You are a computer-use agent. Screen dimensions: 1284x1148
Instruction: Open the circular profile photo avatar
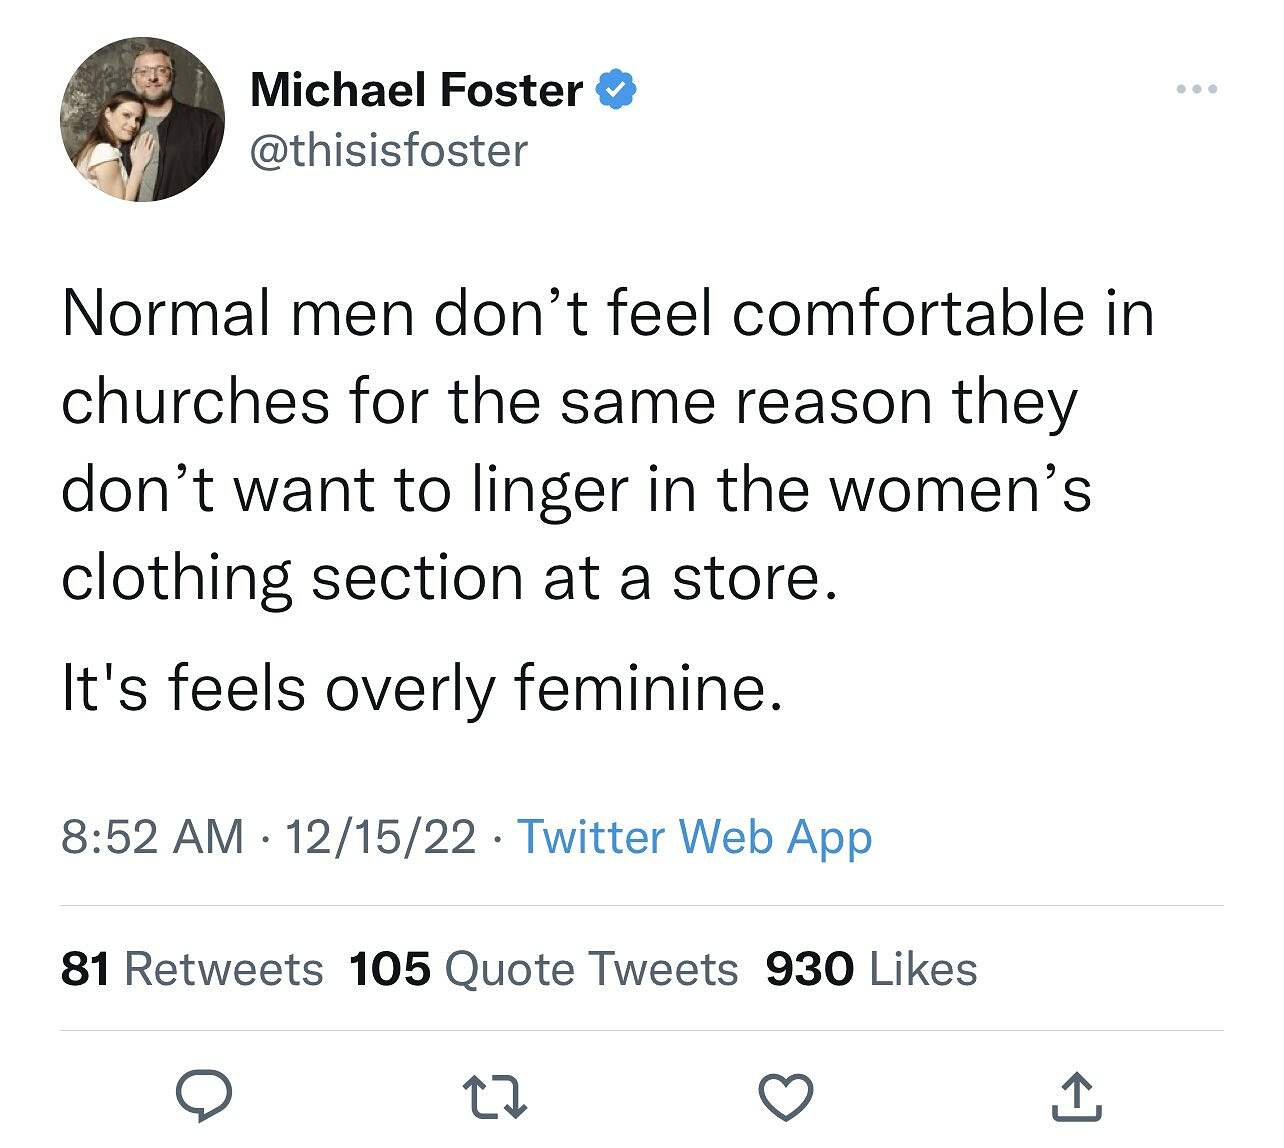142,120
